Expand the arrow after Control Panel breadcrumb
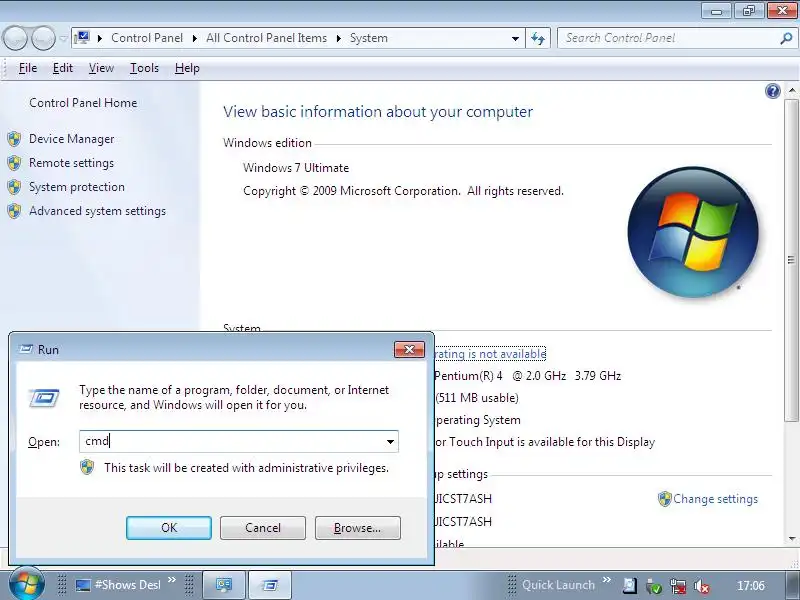Viewport: 800px width, 600px height. pos(194,38)
